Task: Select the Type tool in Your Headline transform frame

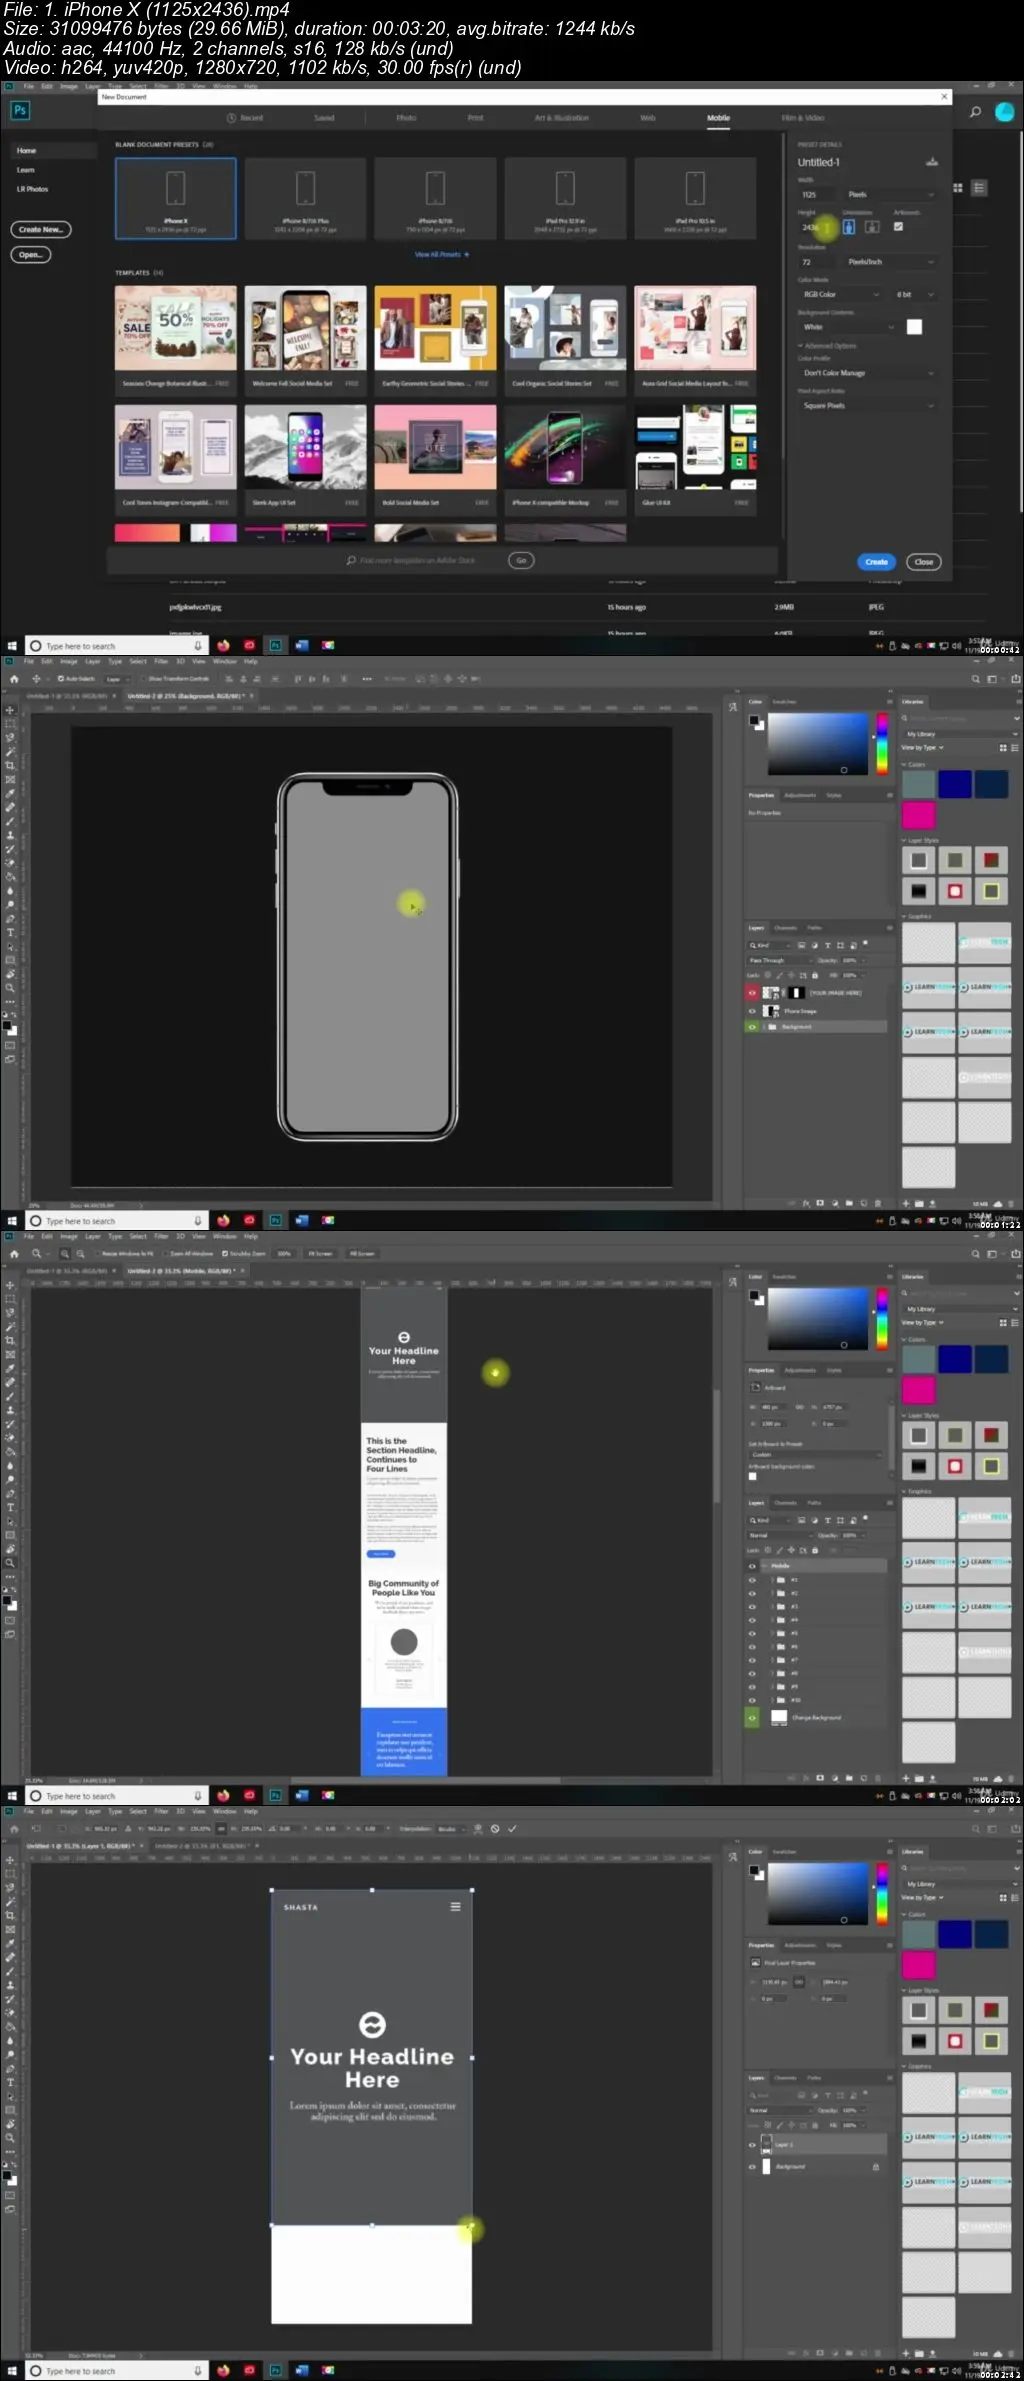Action: pos(10,2082)
